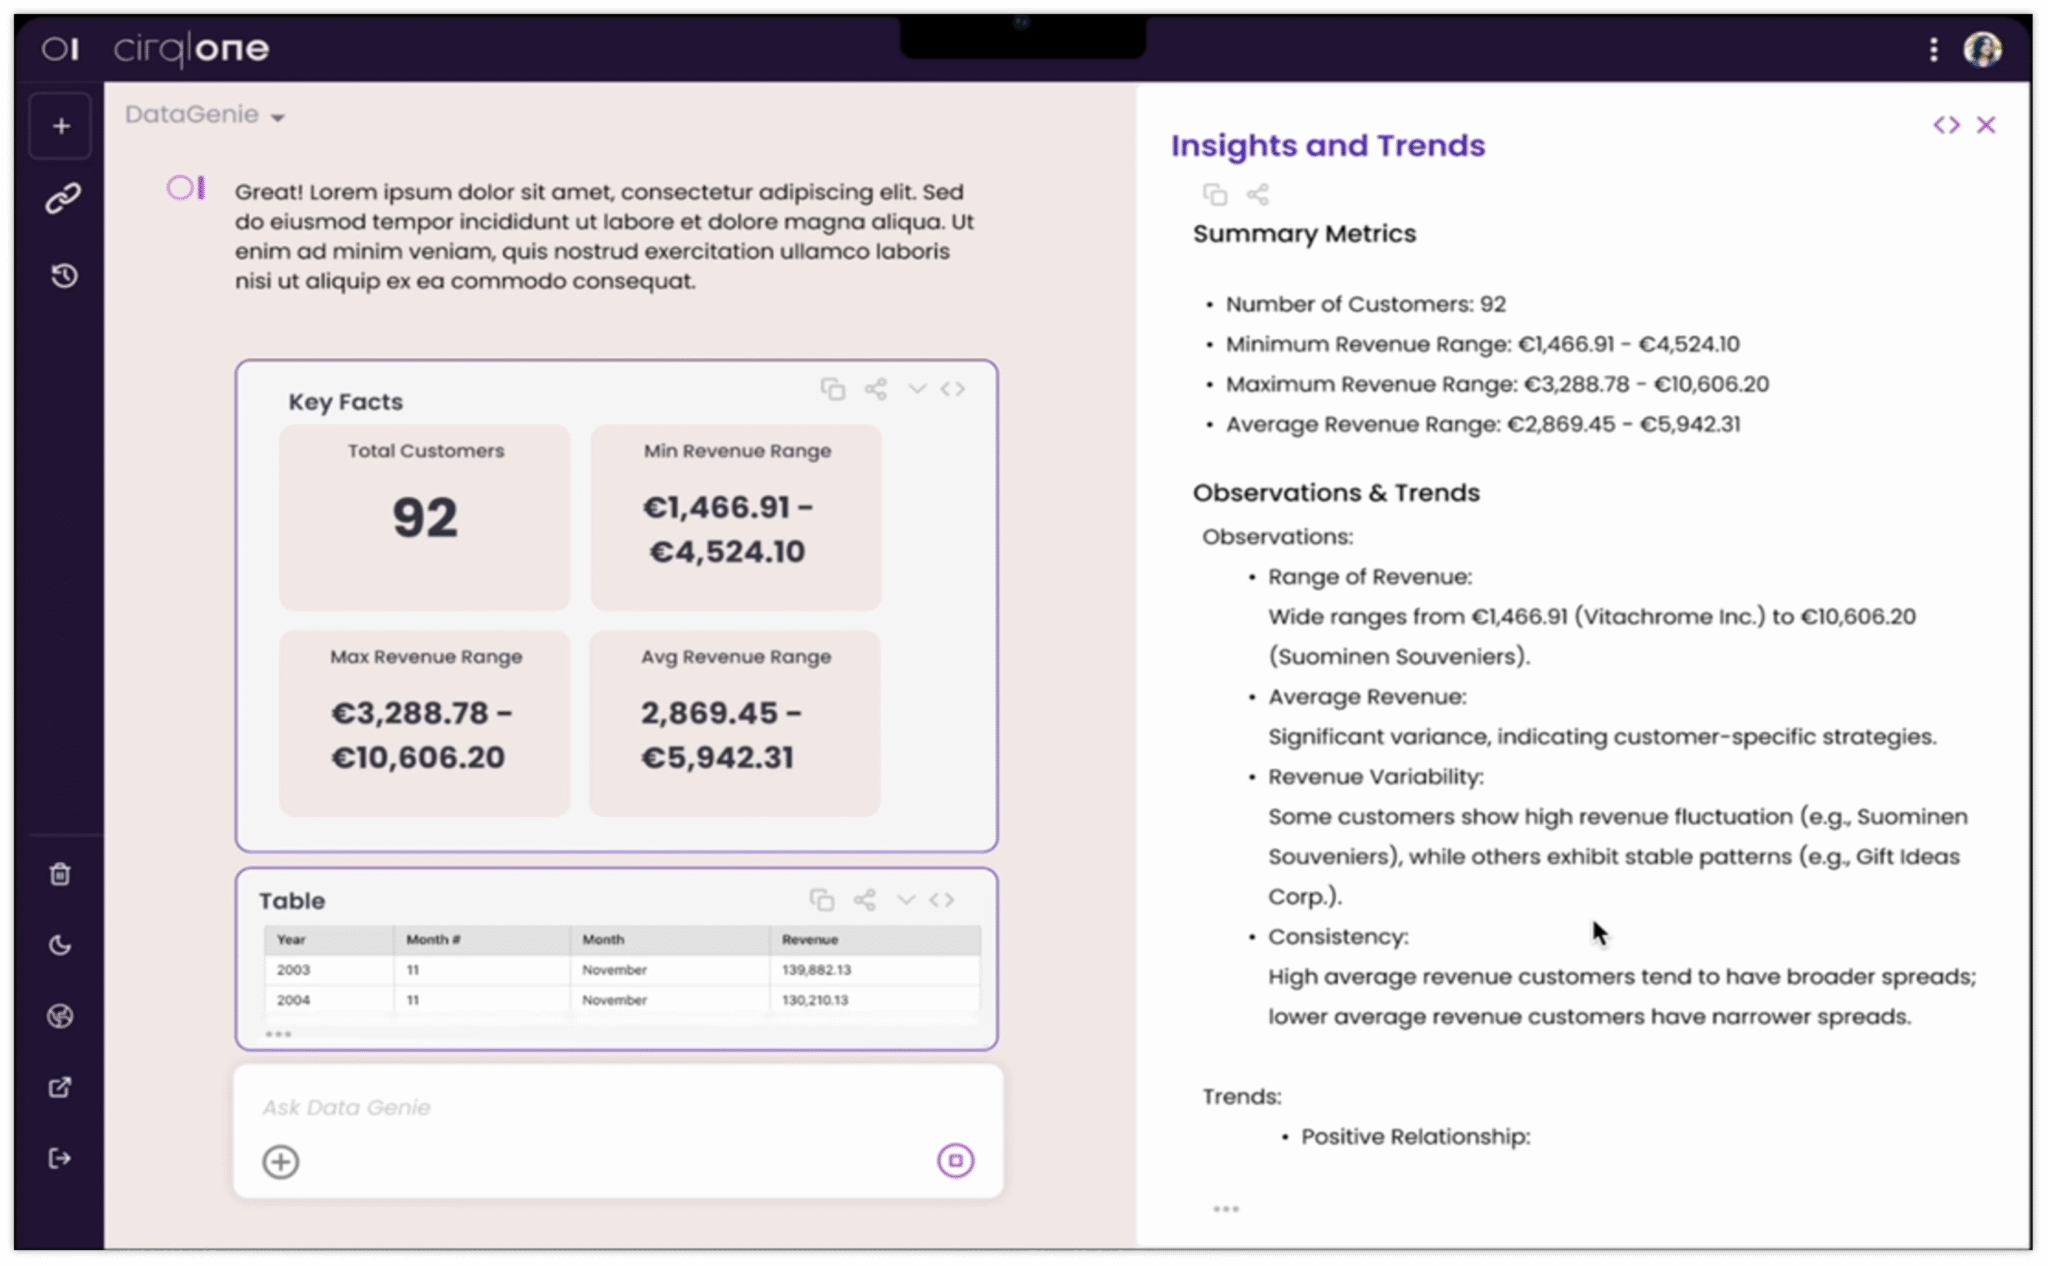
Task: Show code view for Table card
Action: tap(942, 900)
